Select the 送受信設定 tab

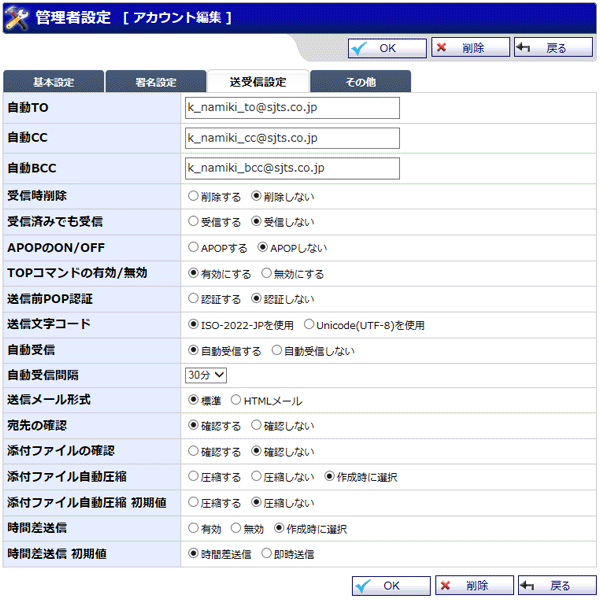point(258,82)
